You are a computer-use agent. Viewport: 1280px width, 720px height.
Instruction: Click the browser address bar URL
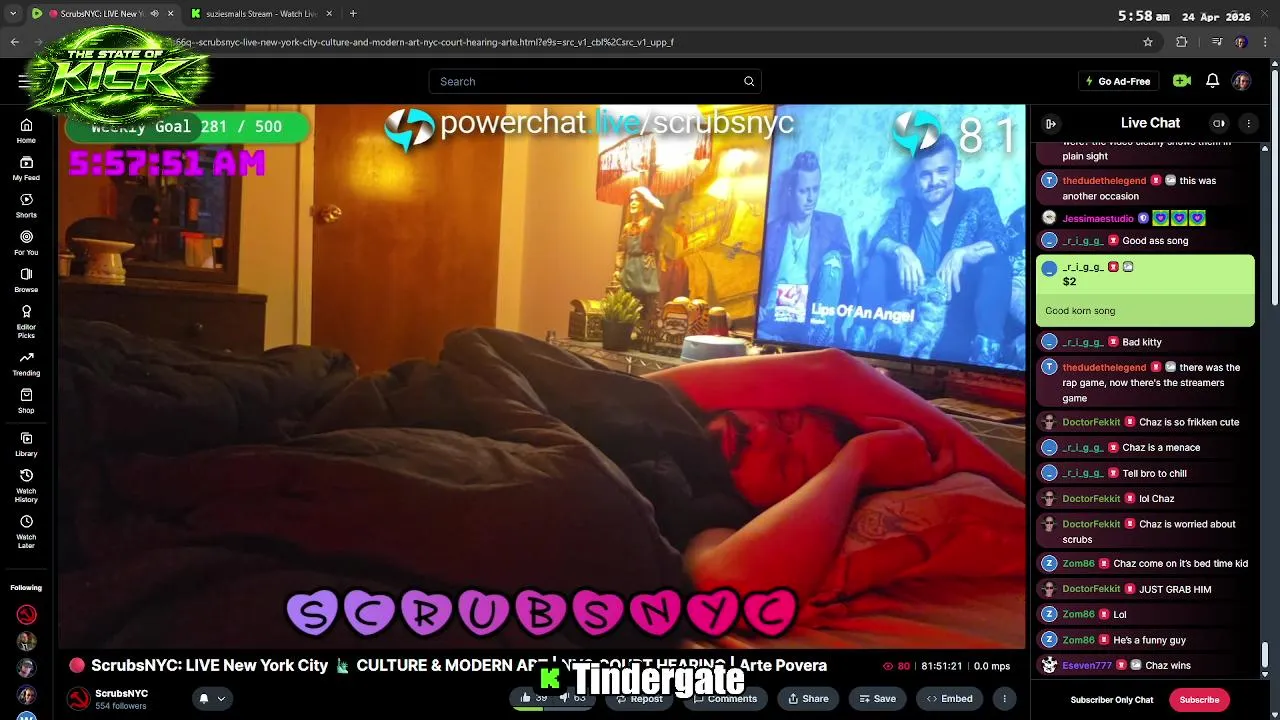point(425,42)
